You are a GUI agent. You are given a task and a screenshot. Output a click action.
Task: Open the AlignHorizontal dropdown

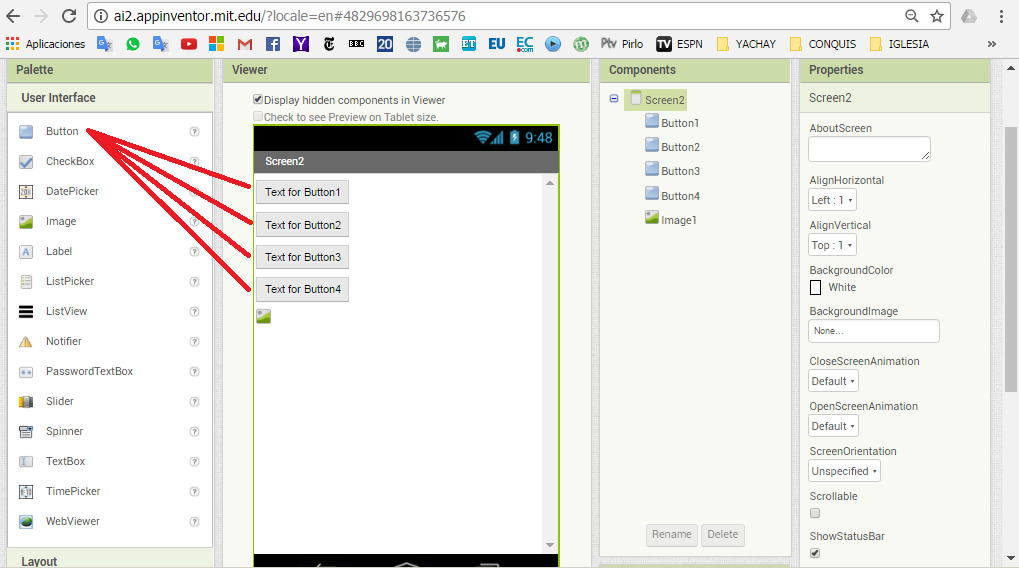[832, 200]
